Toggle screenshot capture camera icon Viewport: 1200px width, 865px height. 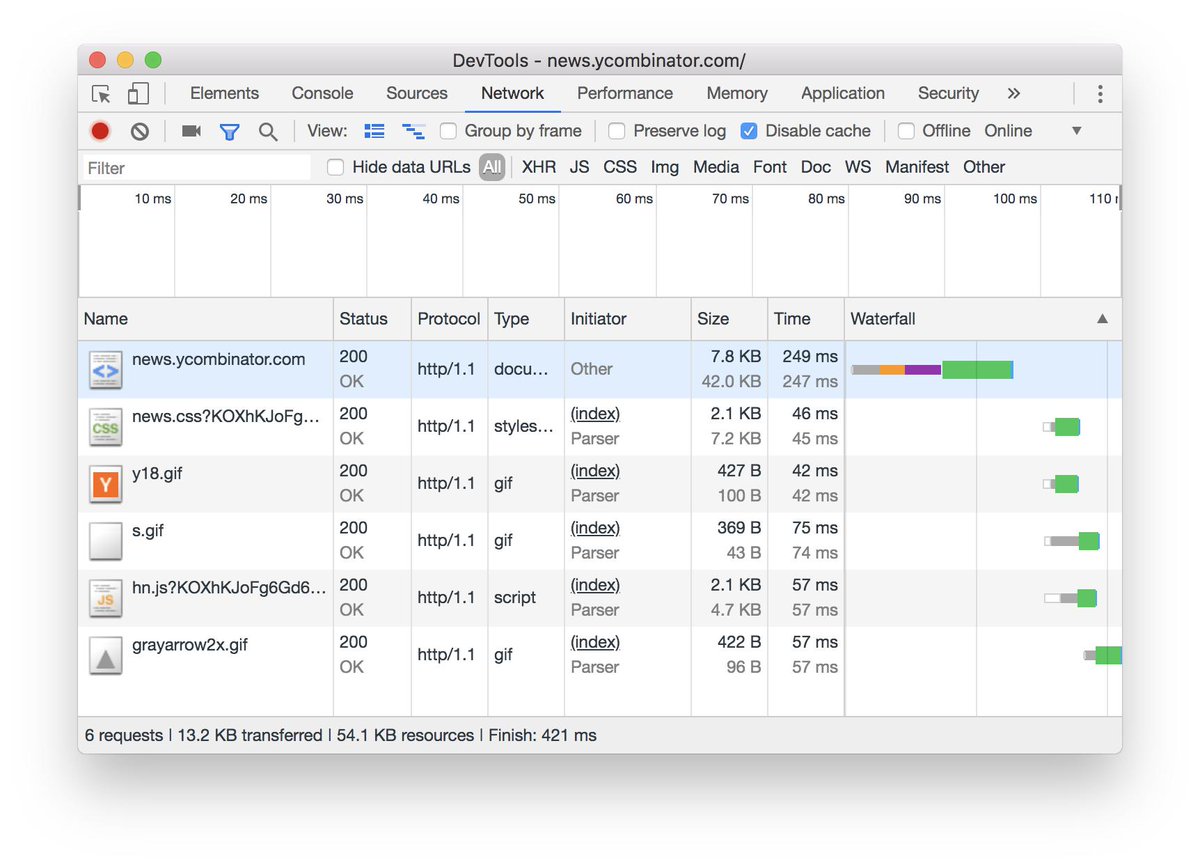tap(191, 131)
